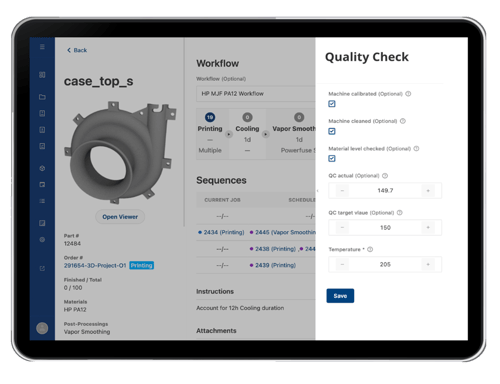500x384 pixels.
Task: Click the external link icon in sidebar
Action: [42, 268]
